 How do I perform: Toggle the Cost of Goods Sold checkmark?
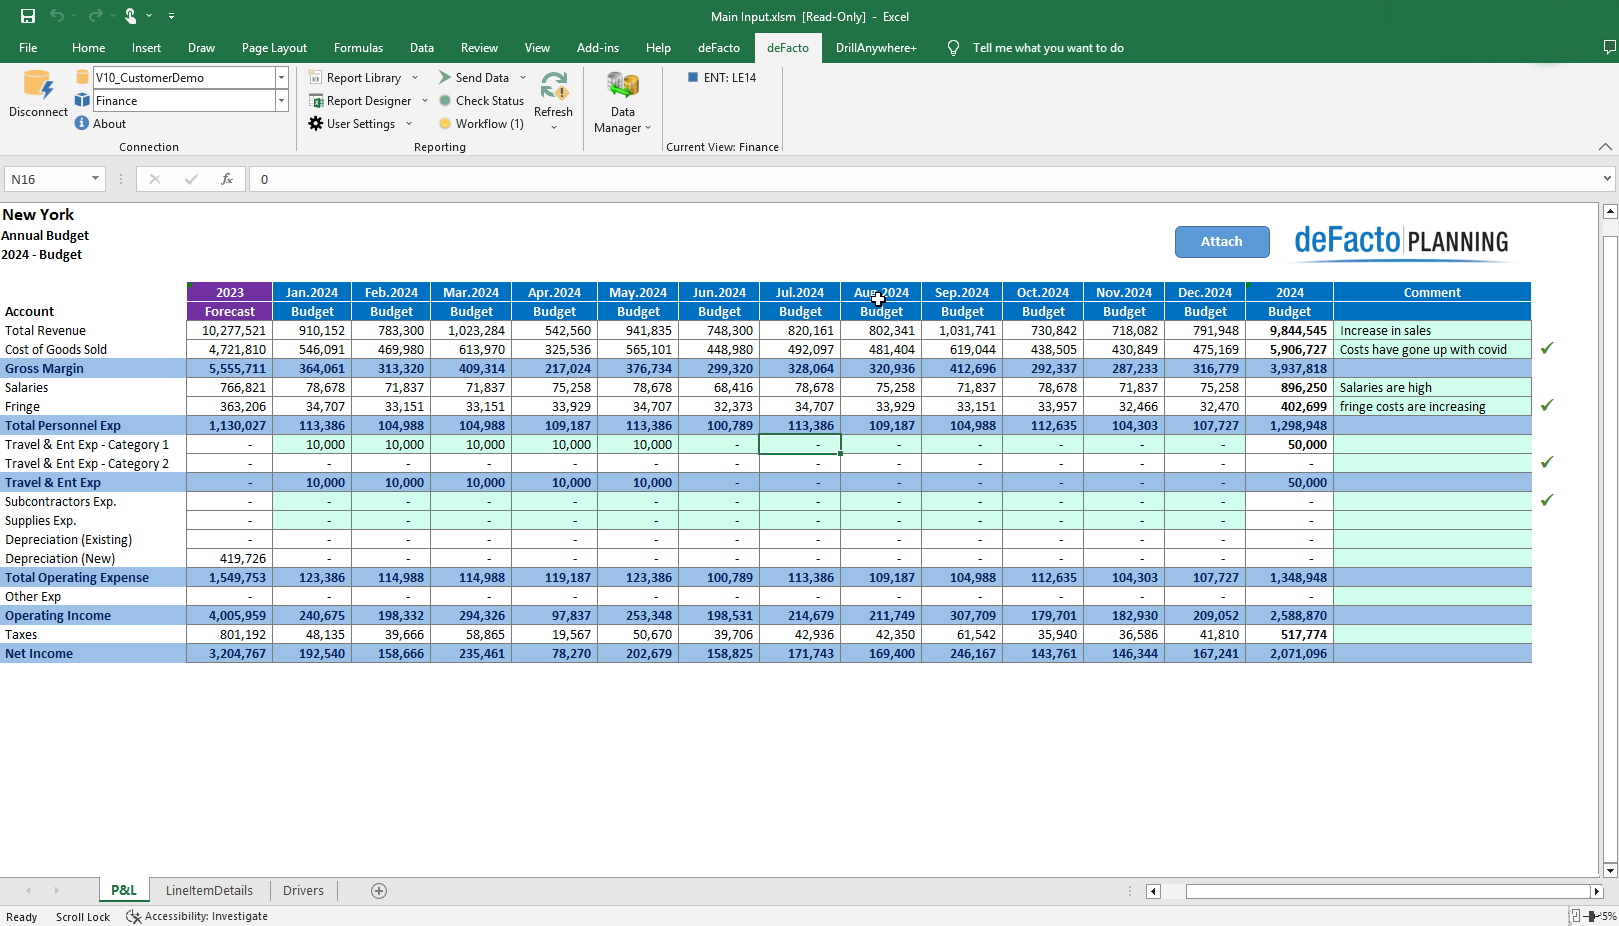coord(1547,349)
